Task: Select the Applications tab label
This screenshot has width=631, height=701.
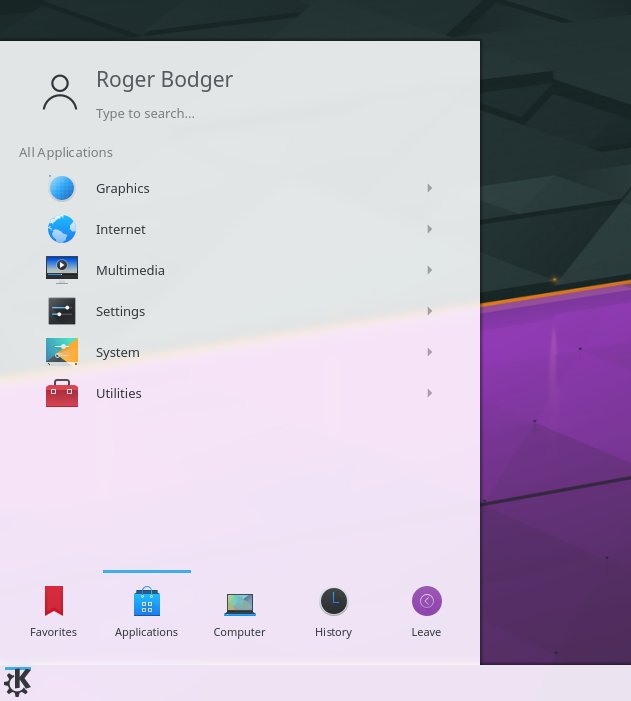Action: pos(146,633)
